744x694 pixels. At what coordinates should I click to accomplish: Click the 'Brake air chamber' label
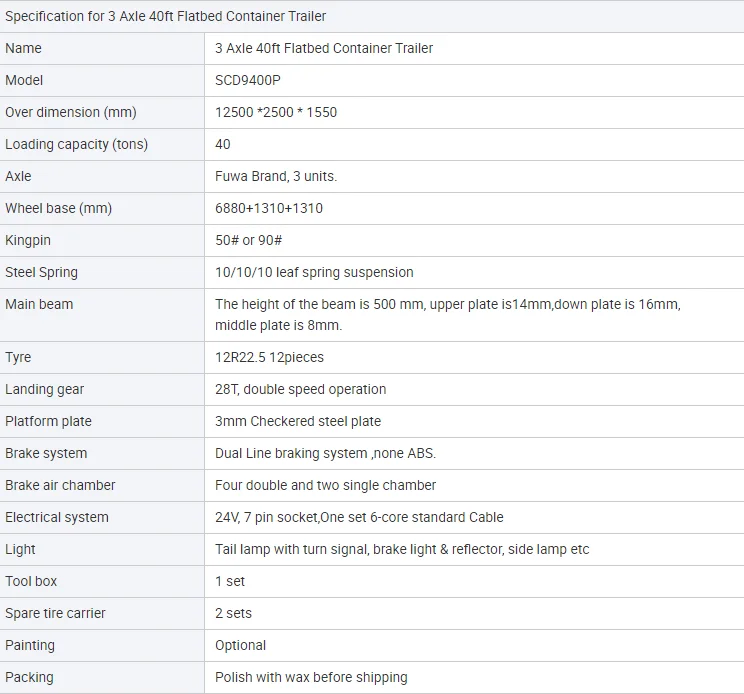tap(60, 485)
